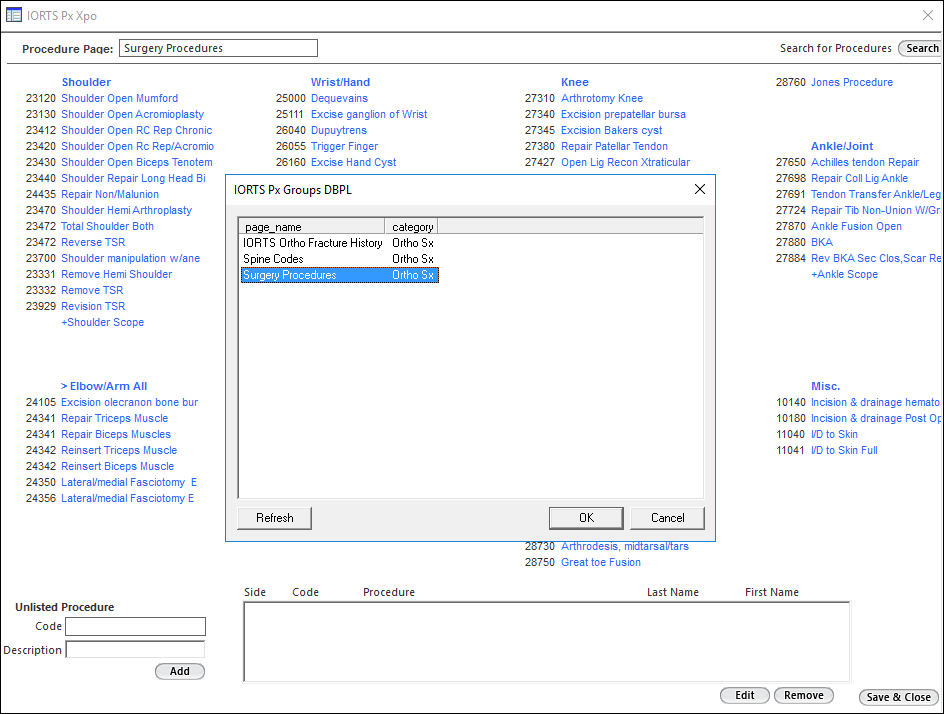Select Excision prepatellar bursa procedure
944x714 pixels.
(x=623, y=114)
